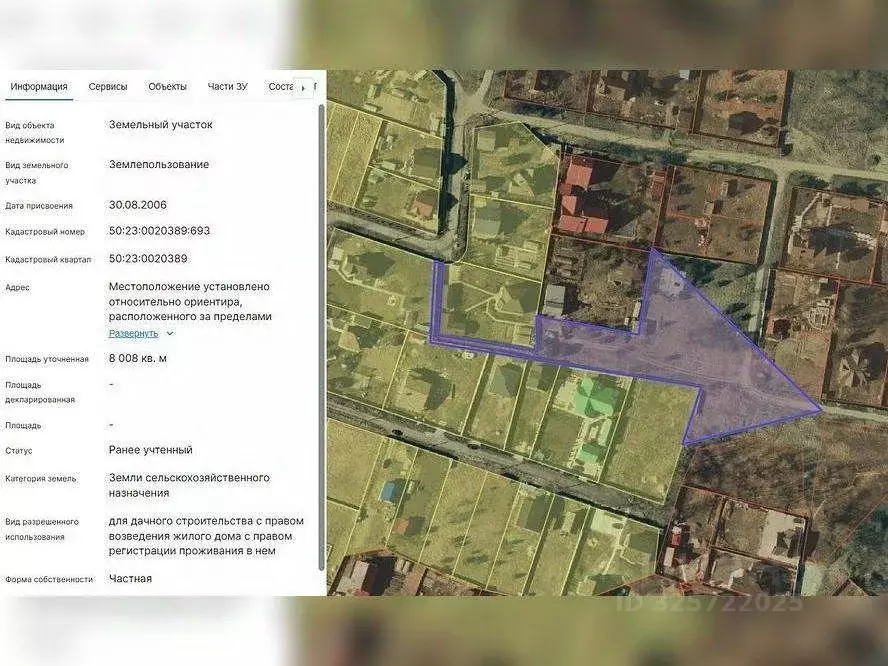Click the Земельный участок object type value

(x=160, y=125)
